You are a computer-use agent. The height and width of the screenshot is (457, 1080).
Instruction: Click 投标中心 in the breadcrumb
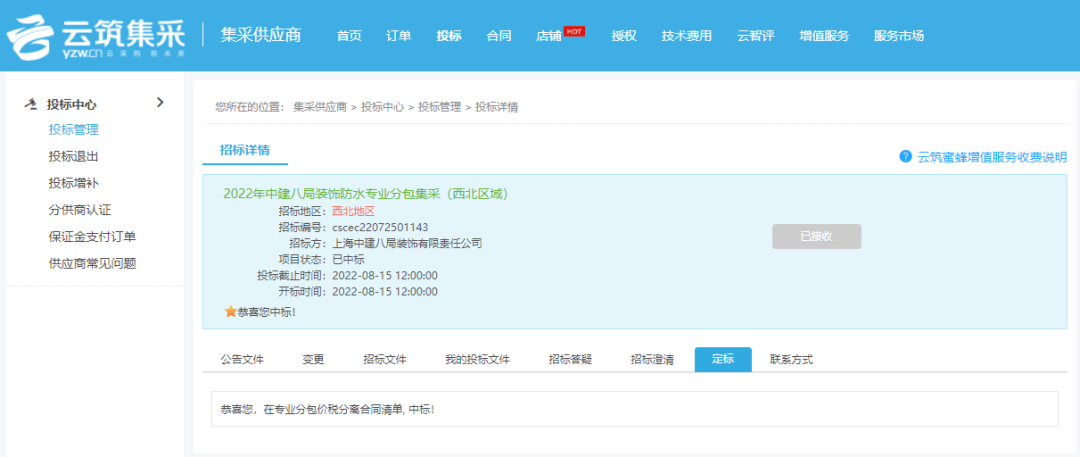[x=382, y=107]
